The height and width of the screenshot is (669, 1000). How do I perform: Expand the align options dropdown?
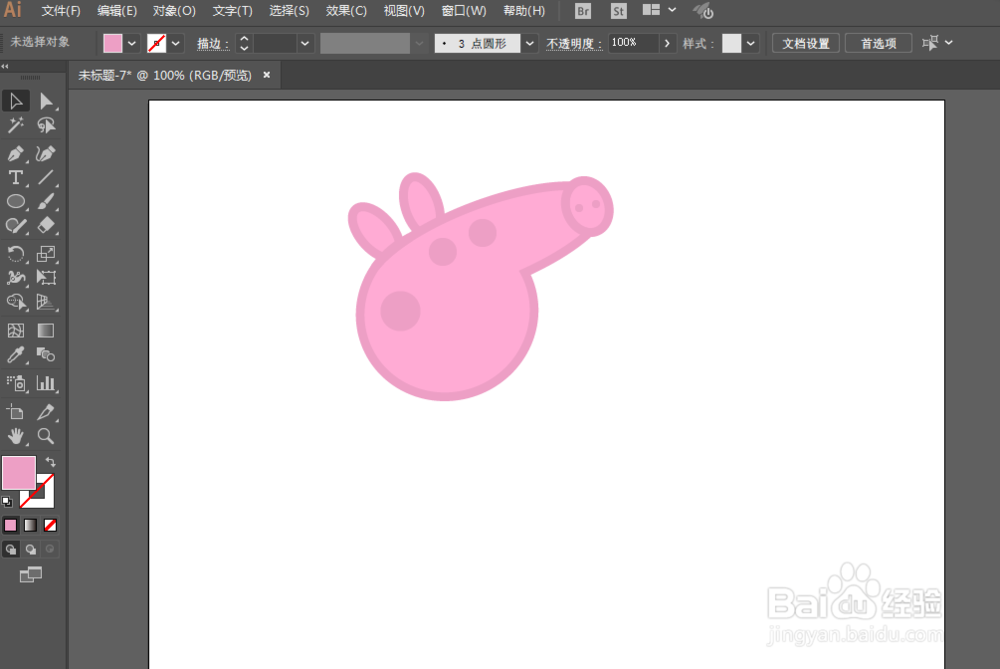[x=949, y=43]
